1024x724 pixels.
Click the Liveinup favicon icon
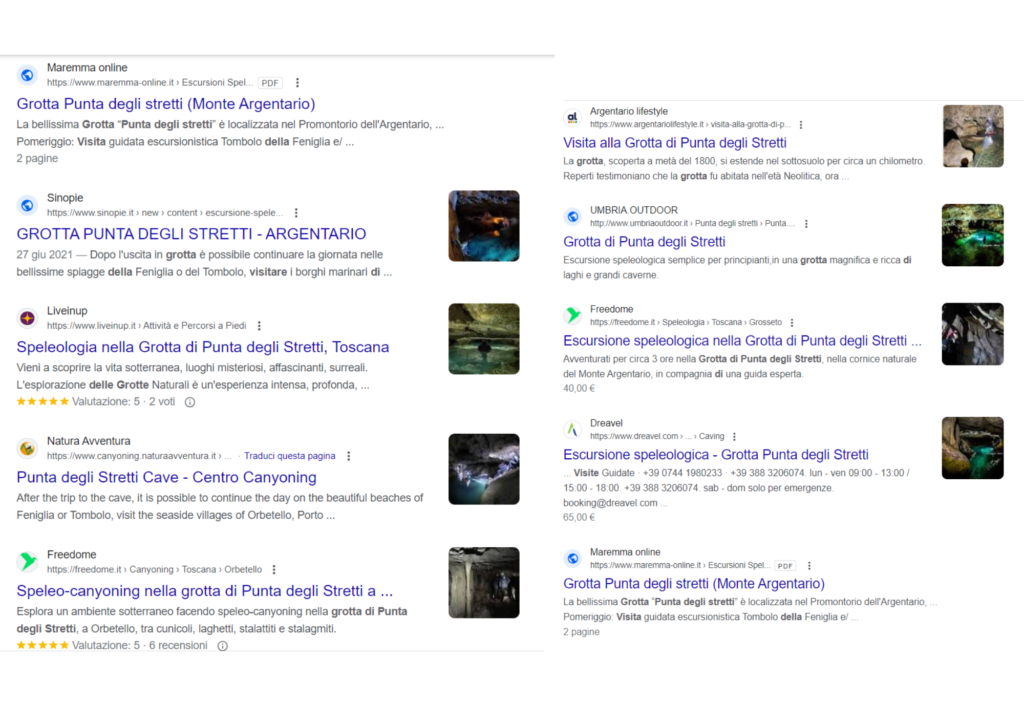pyautogui.click(x=27, y=318)
